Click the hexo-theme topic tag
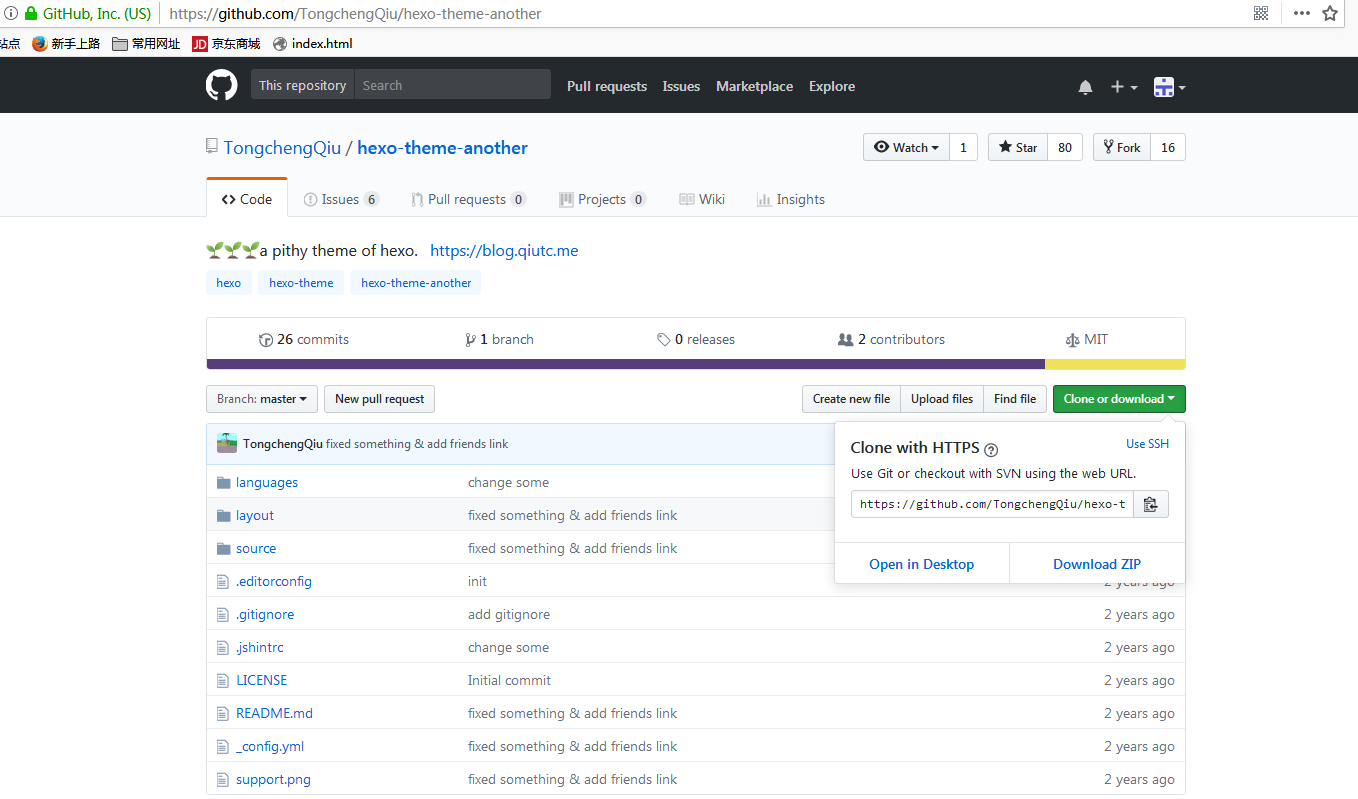The width and height of the screenshot is (1358, 799). click(301, 283)
